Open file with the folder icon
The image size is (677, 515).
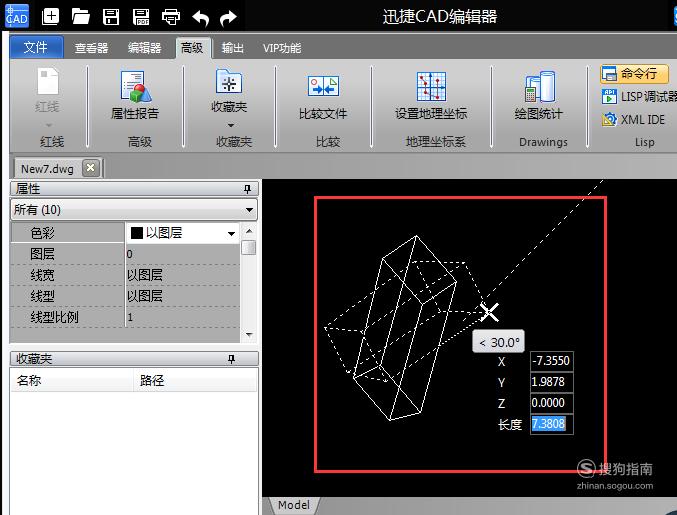tap(80, 17)
